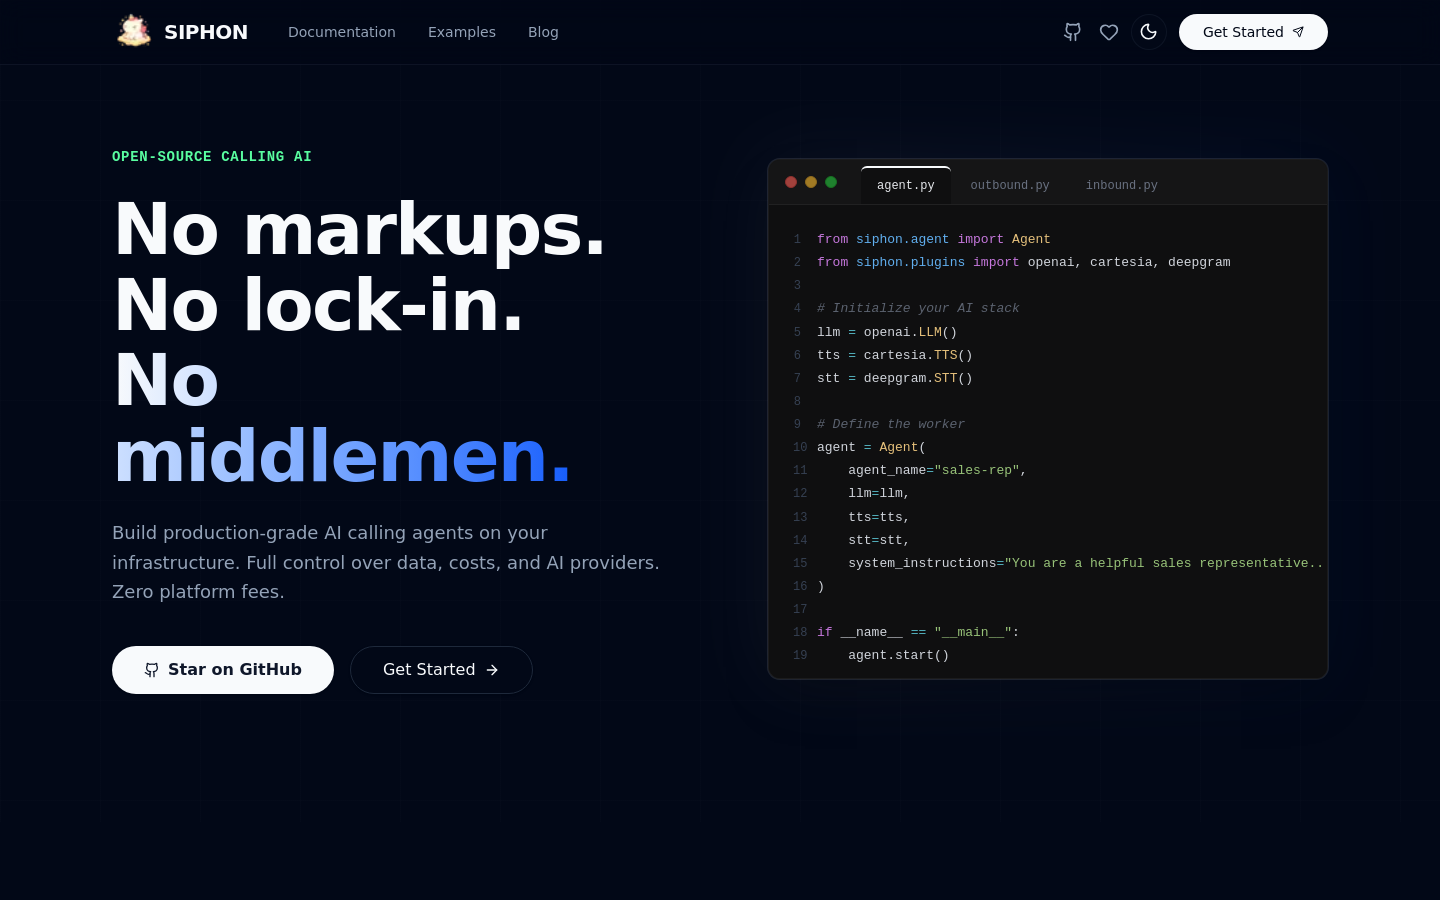The width and height of the screenshot is (1440, 900).
Task: Toggle dark mode moon button
Action: pos(1148,32)
